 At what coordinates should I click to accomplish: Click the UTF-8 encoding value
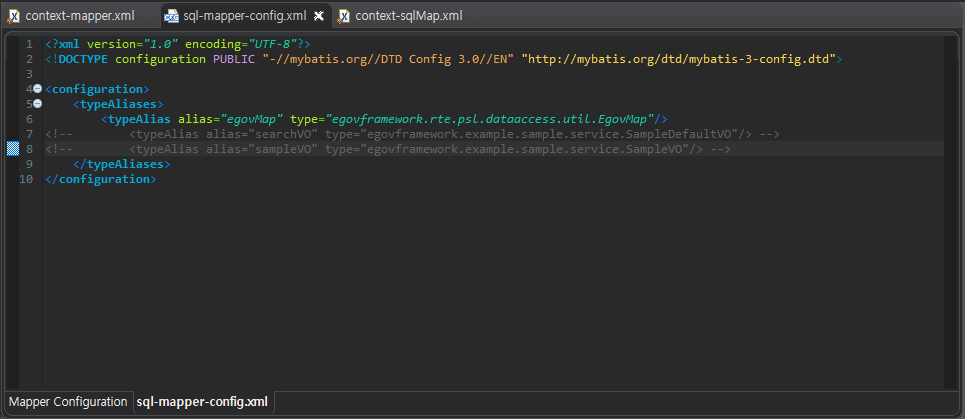pyautogui.click(x=274, y=44)
